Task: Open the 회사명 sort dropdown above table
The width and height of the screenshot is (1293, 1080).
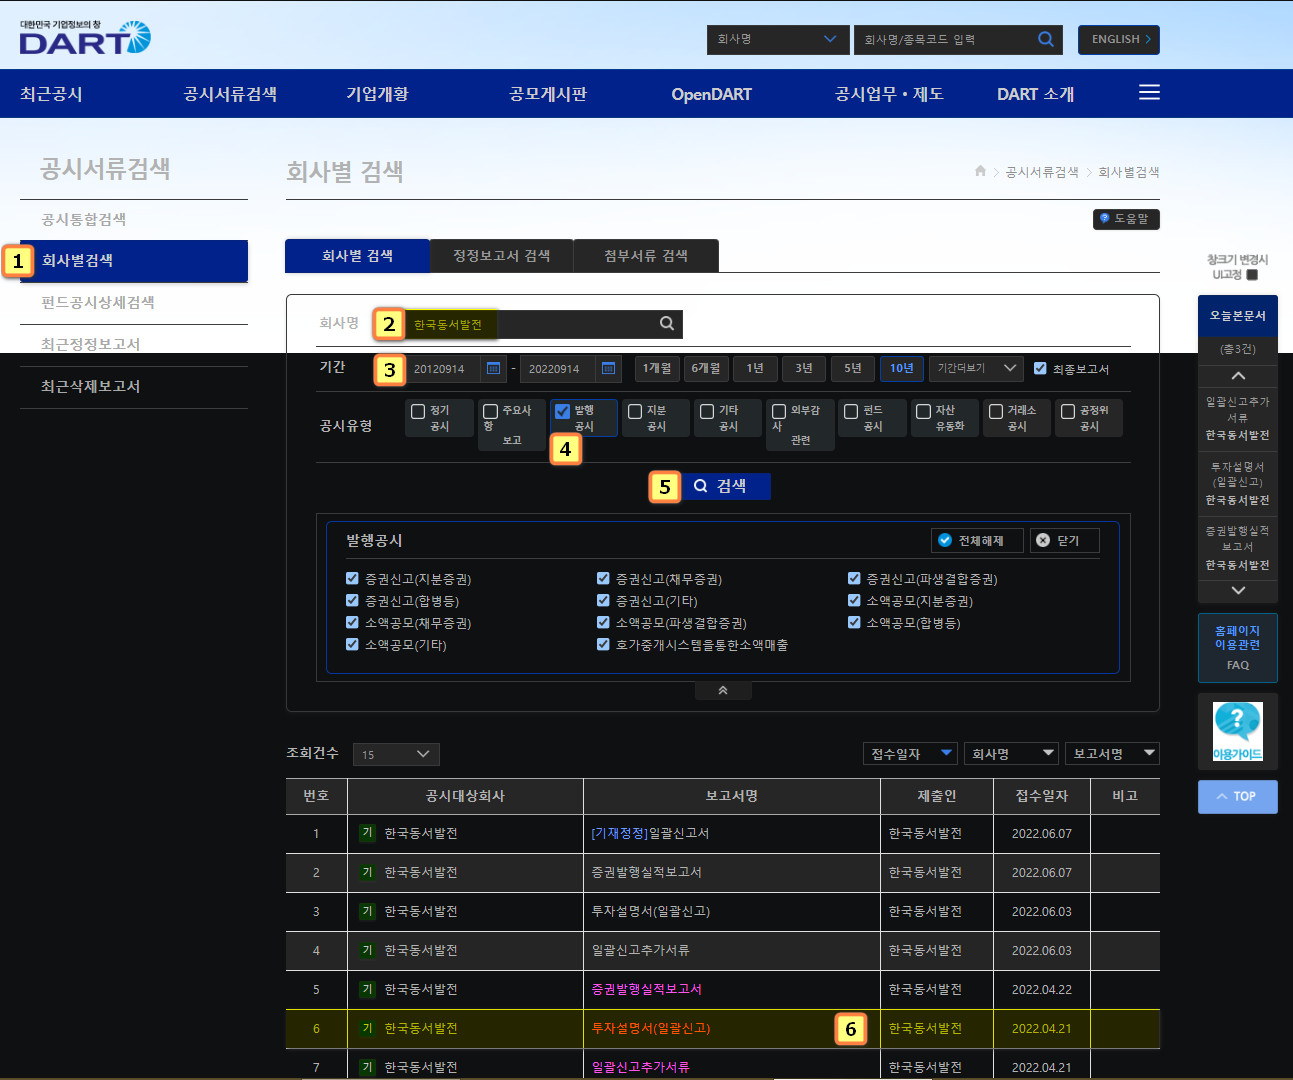Action: click(x=1012, y=753)
